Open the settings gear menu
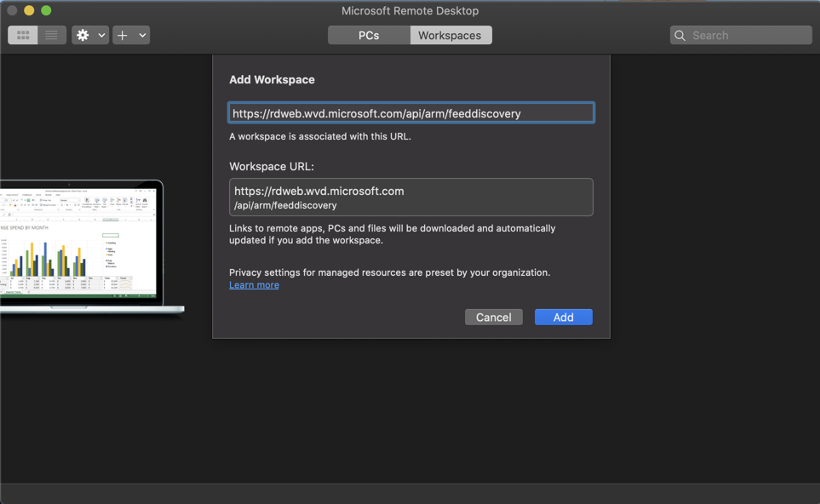The height and width of the screenshot is (504, 820). point(83,35)
